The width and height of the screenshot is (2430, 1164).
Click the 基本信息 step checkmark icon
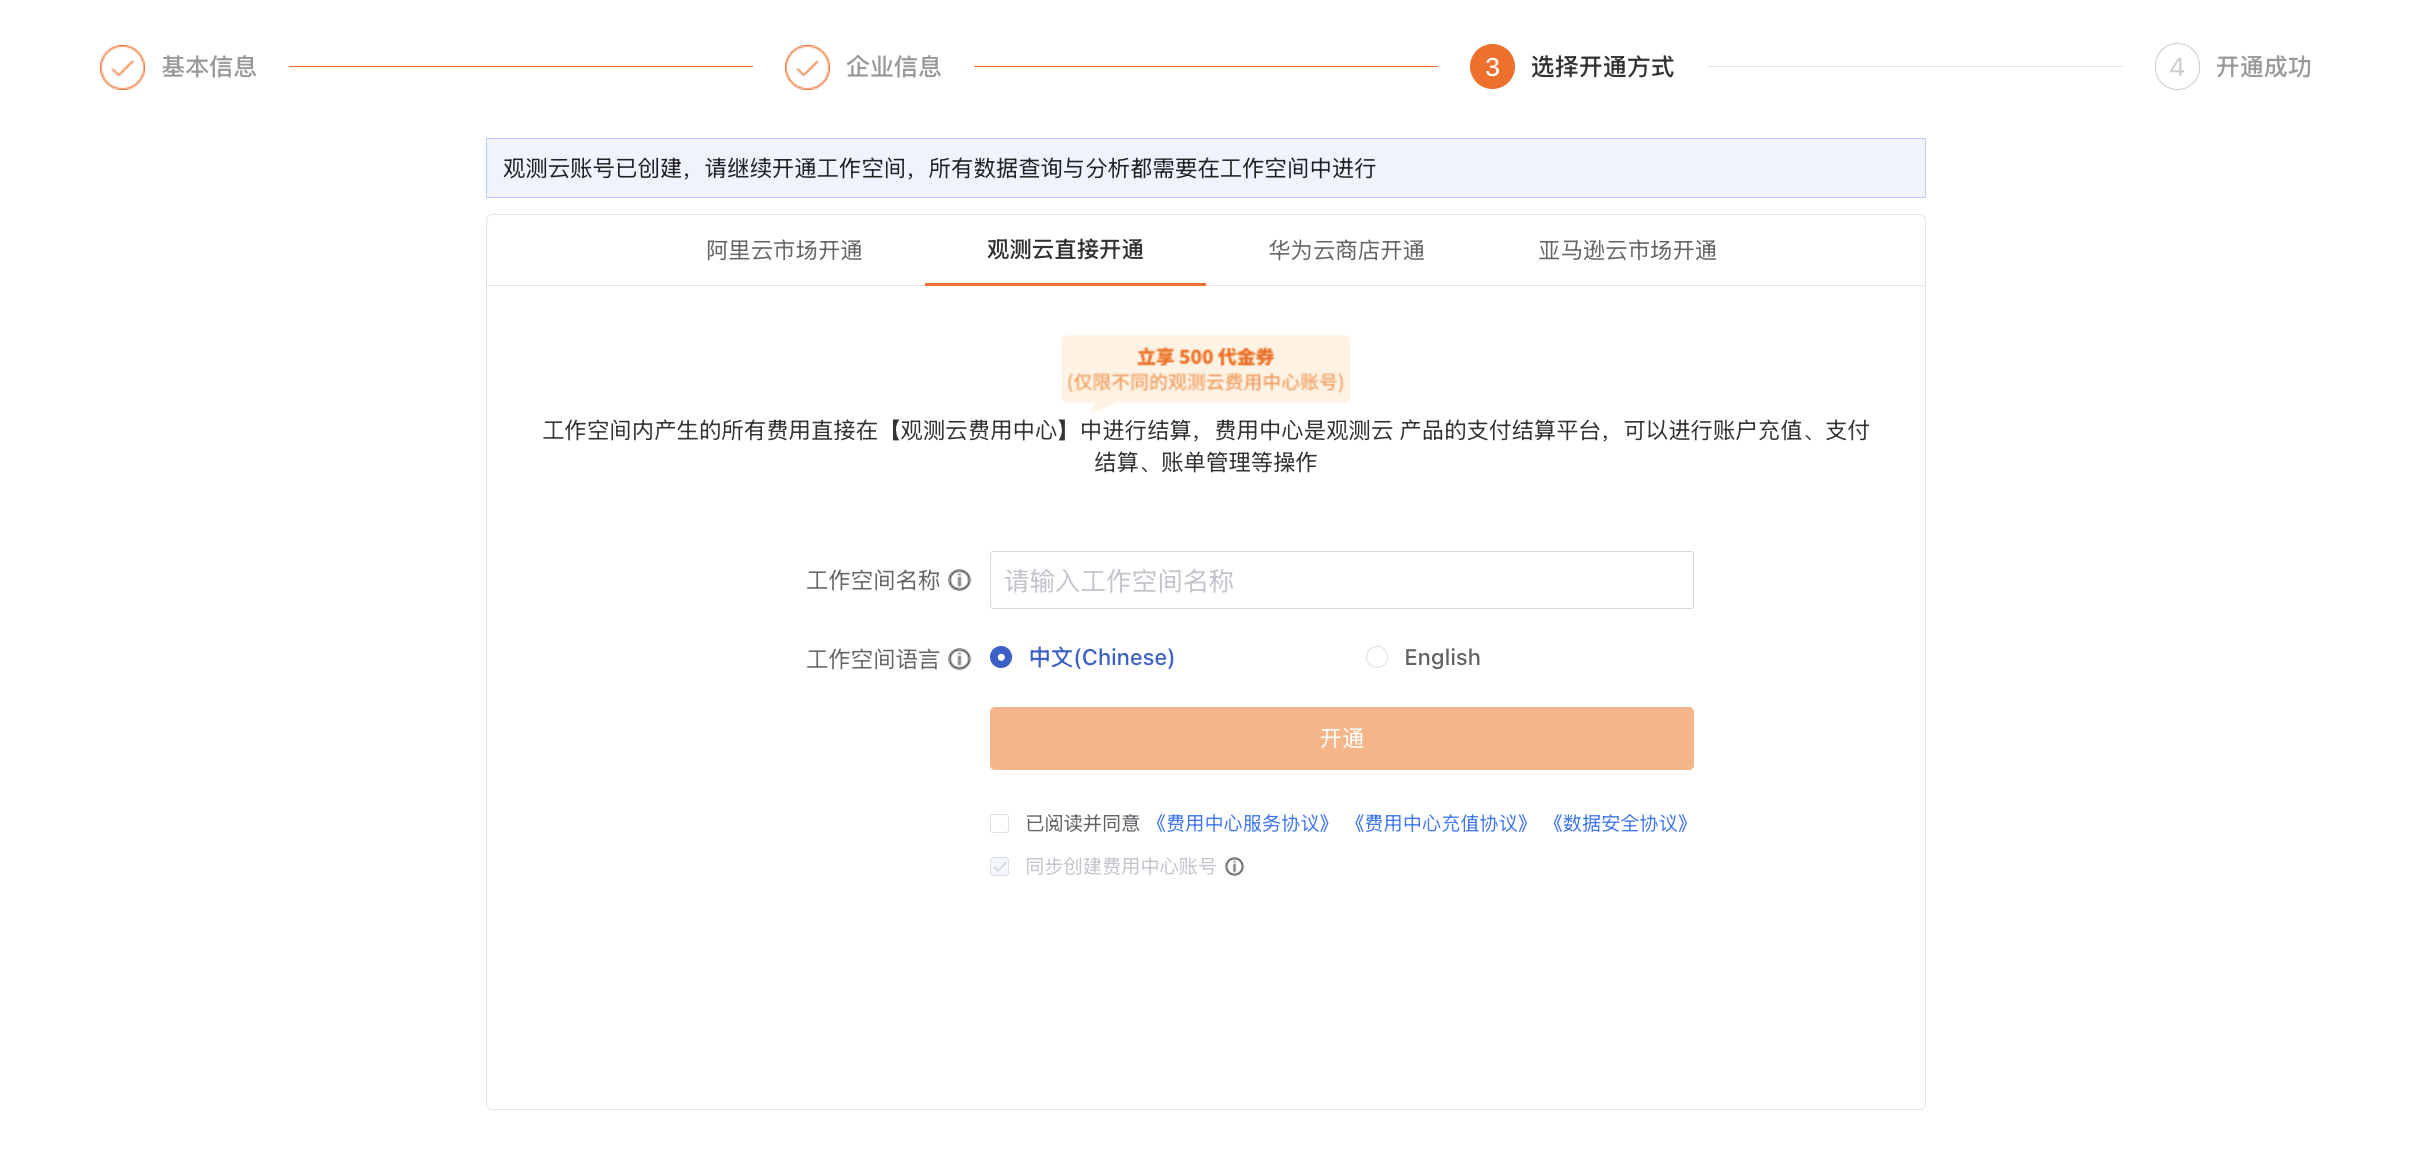[x=122, y=67]
